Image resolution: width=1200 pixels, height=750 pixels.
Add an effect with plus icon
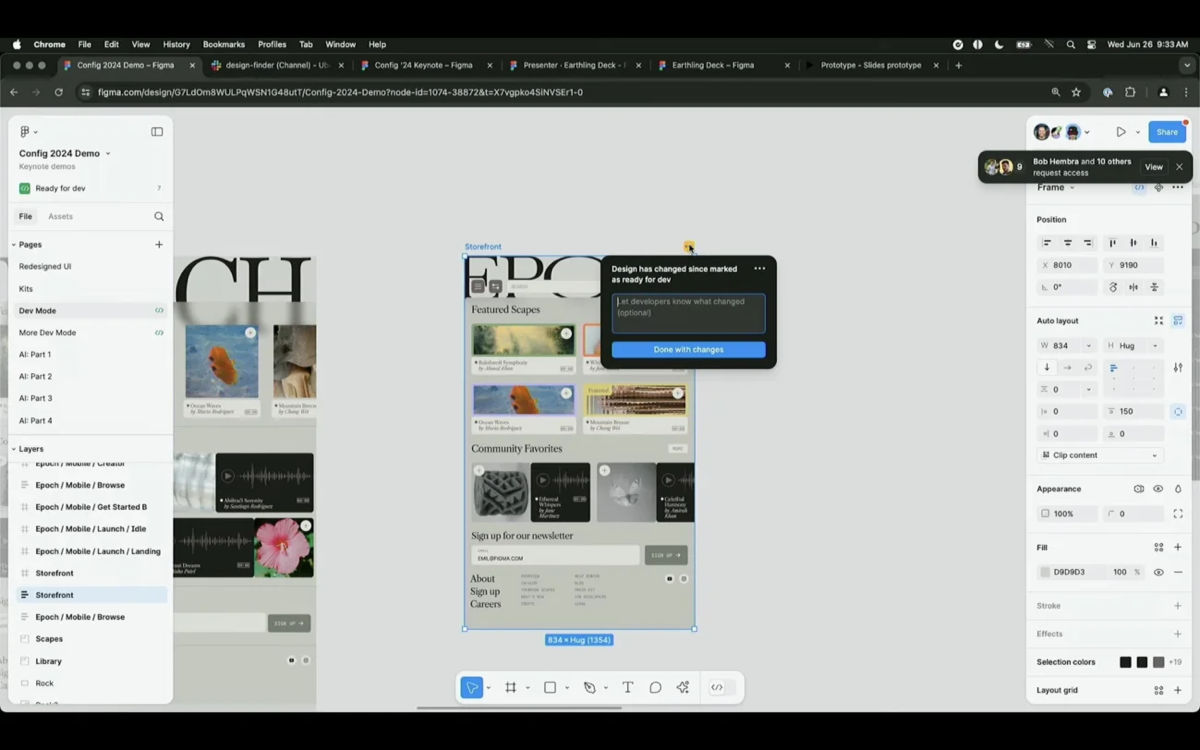[x=1178, y=633]
